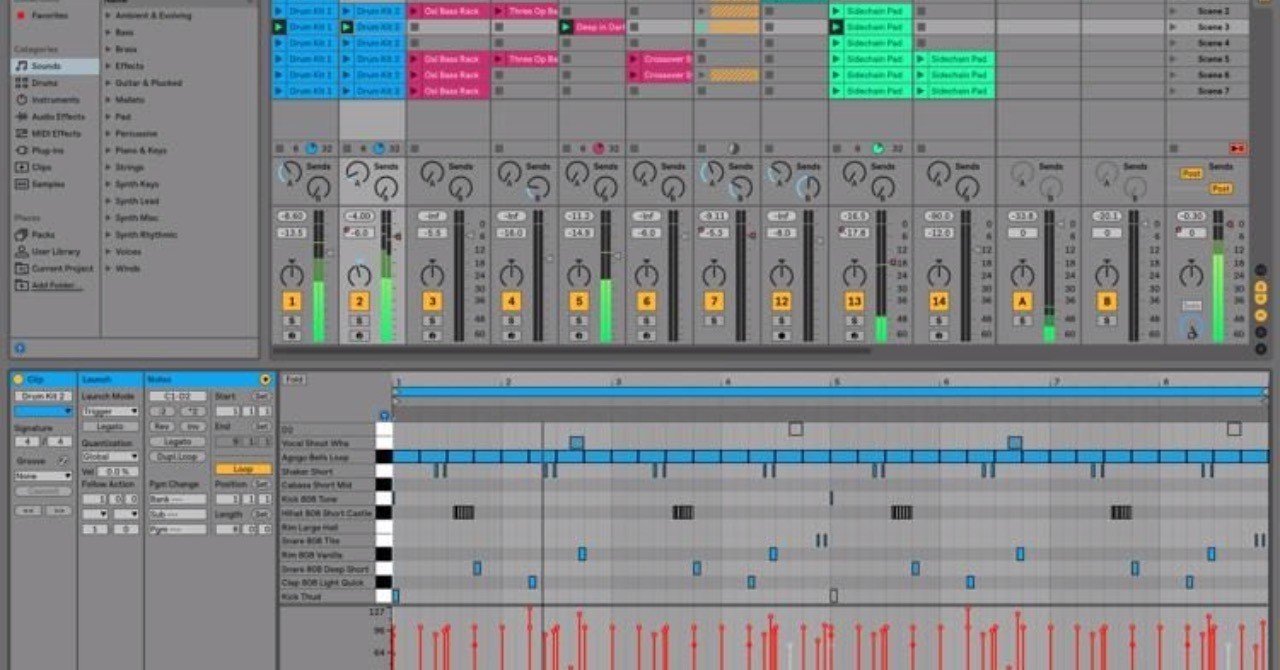This screenshot has width=1280, height=670.
Task: Click the Drums category icon in the browser
Action: click(22, 83)
